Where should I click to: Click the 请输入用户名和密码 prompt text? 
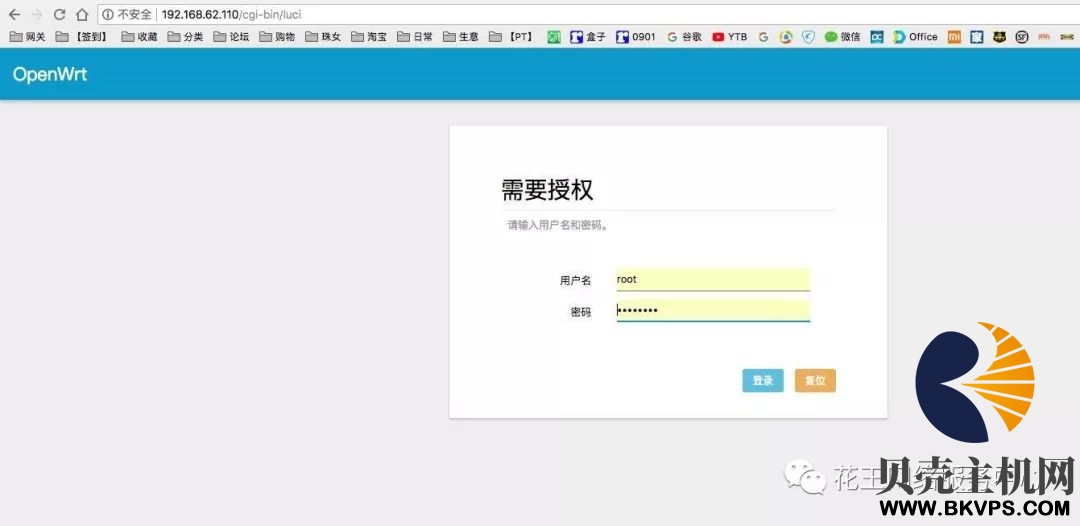click(x=558, y=225)
